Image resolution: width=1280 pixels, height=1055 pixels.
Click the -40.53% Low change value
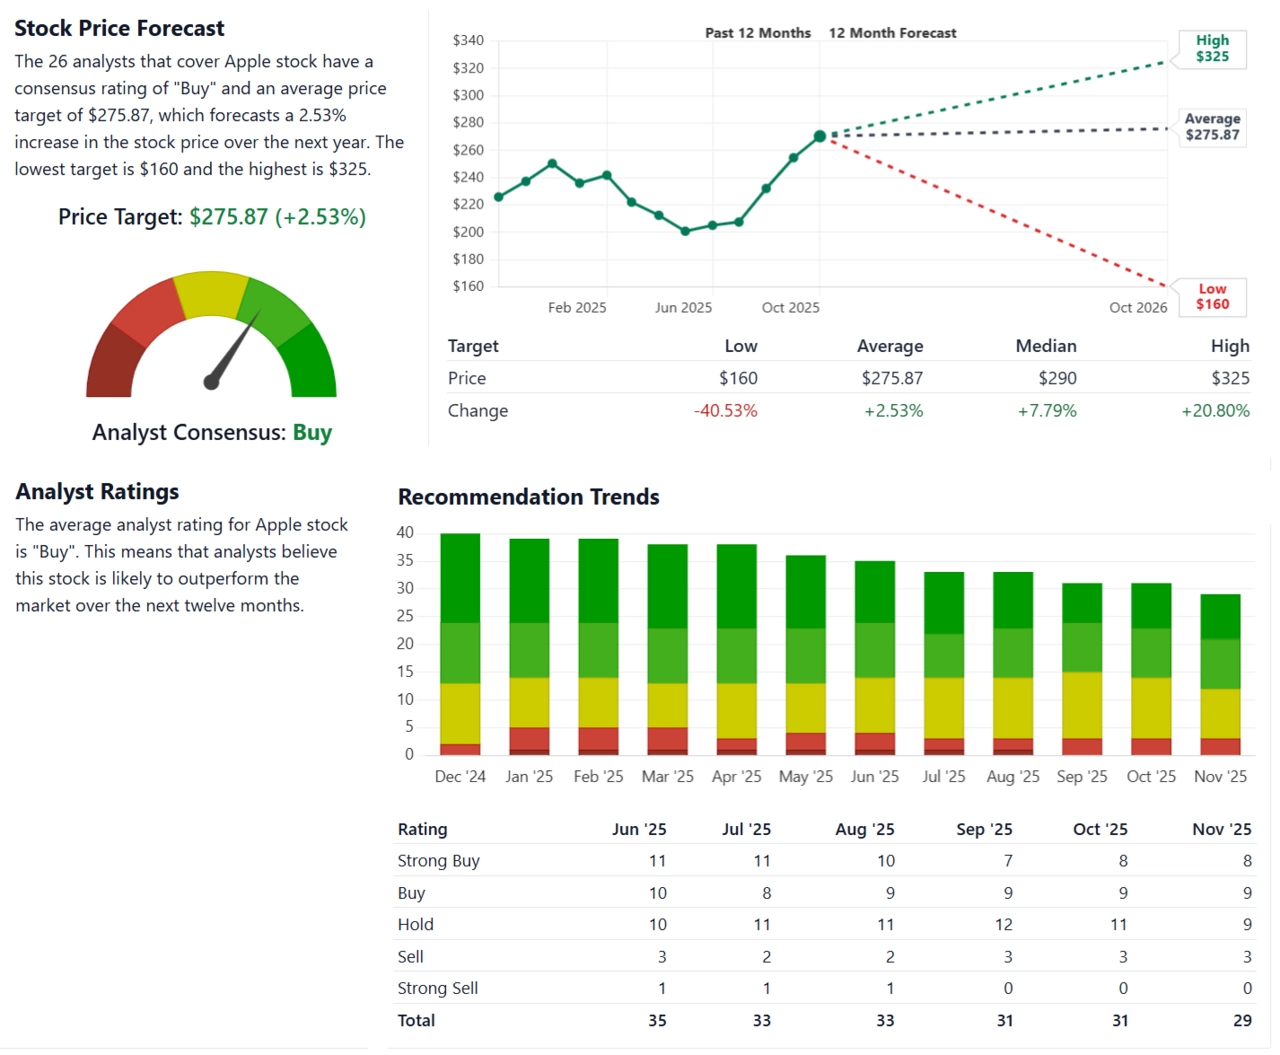[x=725, y=411]
